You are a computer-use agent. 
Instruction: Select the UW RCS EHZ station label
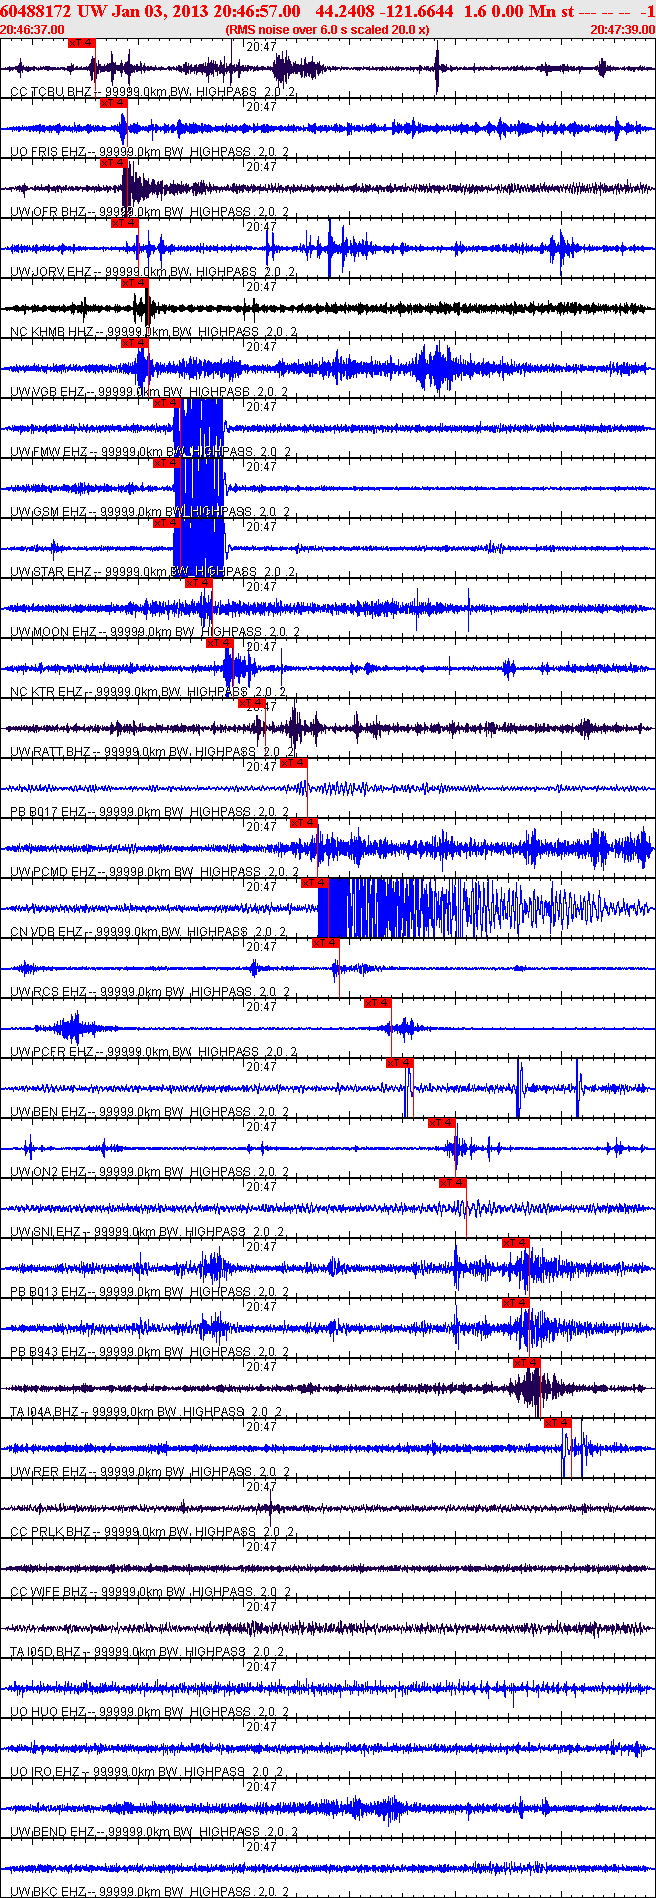[x=49, y=992]
